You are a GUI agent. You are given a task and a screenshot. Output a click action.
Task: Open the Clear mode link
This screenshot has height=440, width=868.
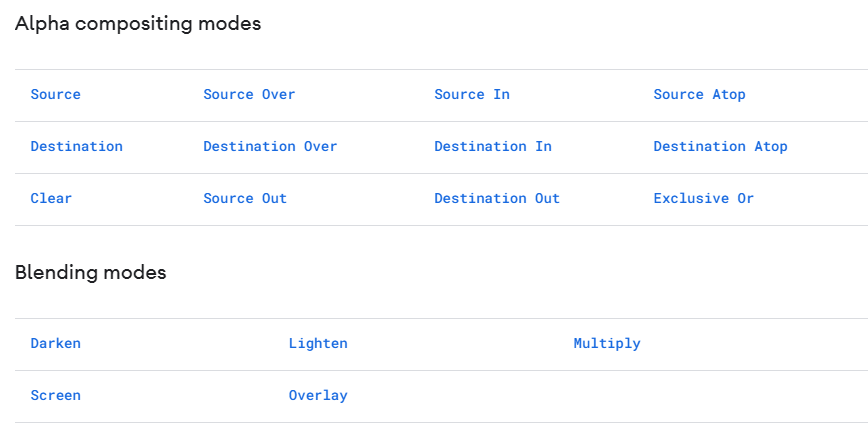pos(51,199)
